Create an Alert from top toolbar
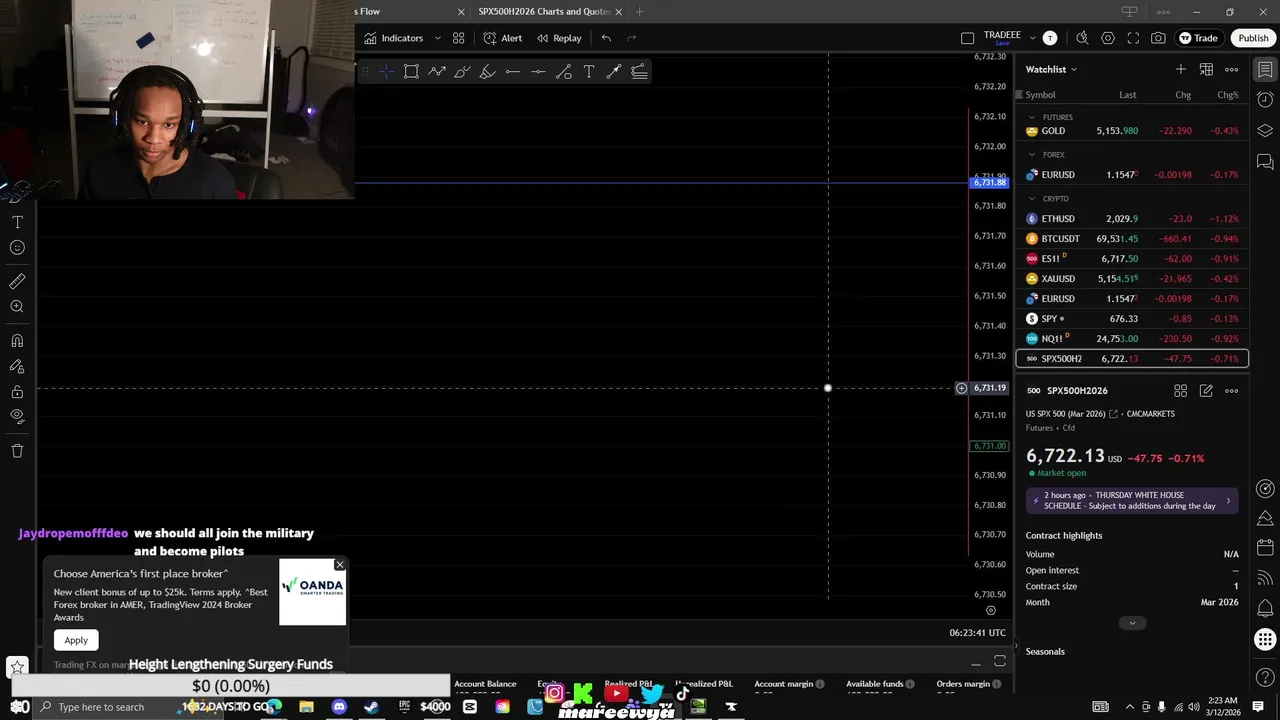This screenshot has height=720, width=1280. click(x=503, y=38)
